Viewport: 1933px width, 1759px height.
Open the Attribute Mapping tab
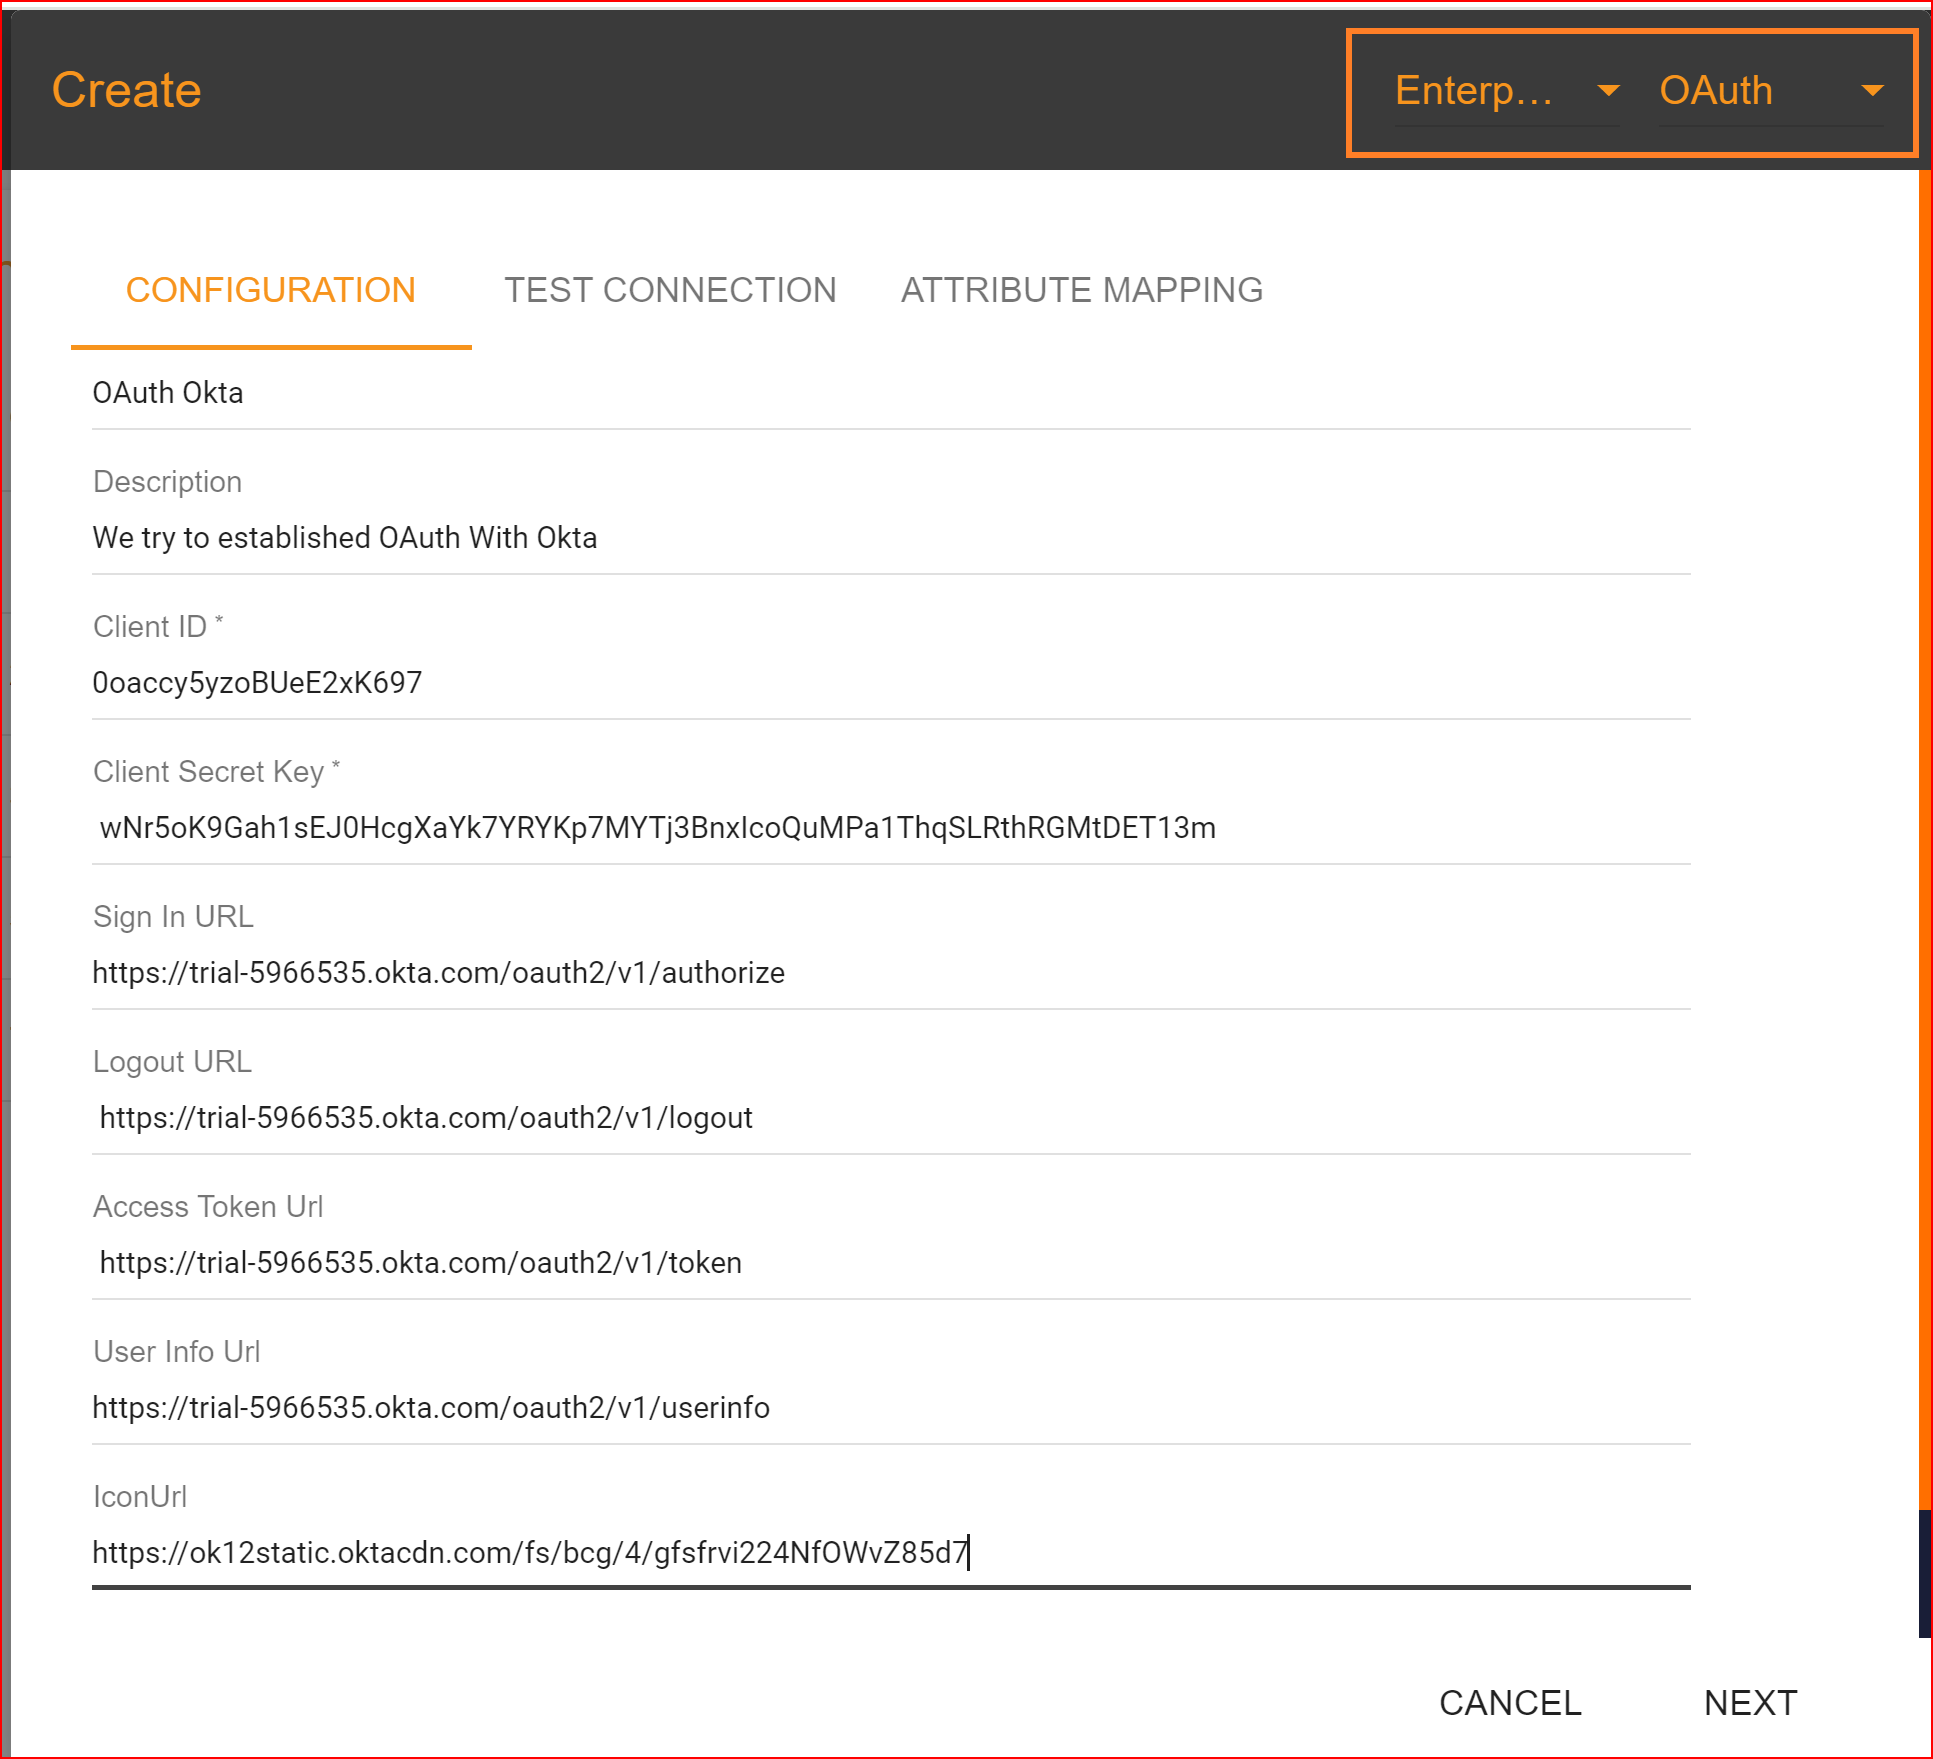click(1082, 290)
